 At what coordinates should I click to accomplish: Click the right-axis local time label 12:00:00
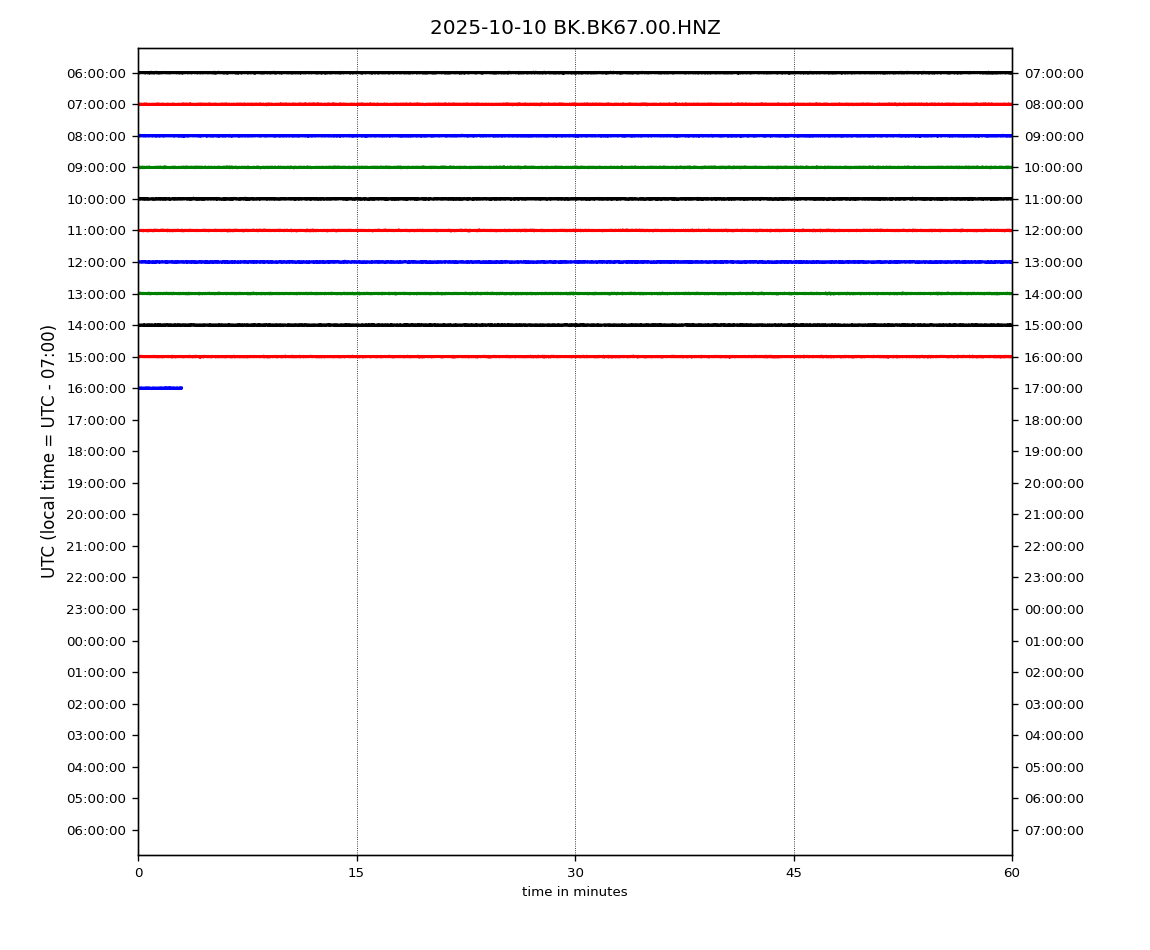click(x=1054, y=230)
